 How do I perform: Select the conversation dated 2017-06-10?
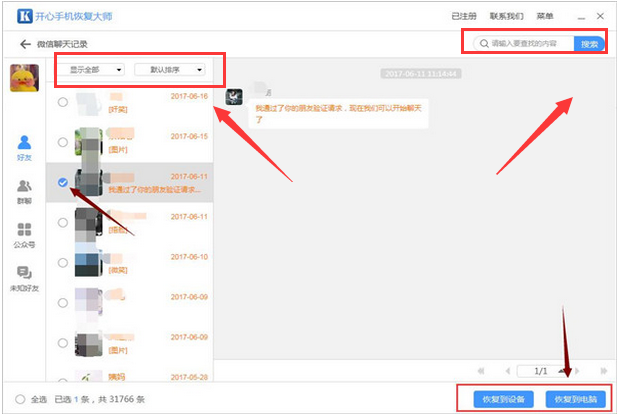(63, 263)
